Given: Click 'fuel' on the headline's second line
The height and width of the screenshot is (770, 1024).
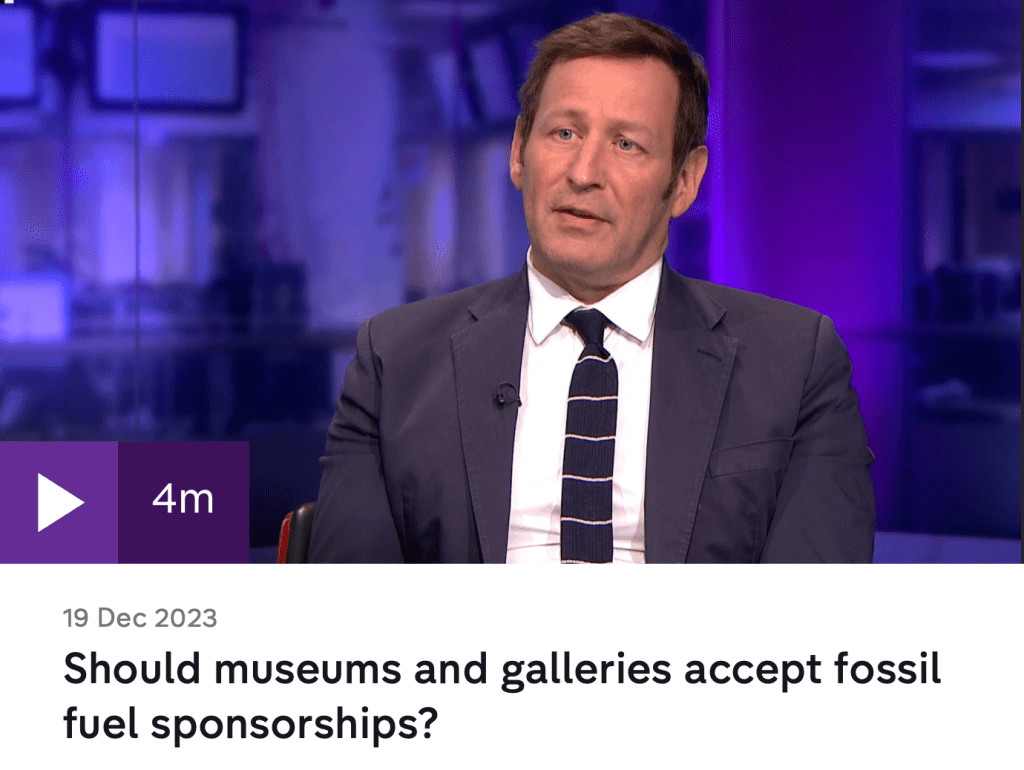Looking at the screenshot, I should pyautogui.click(x=101, y=723).
